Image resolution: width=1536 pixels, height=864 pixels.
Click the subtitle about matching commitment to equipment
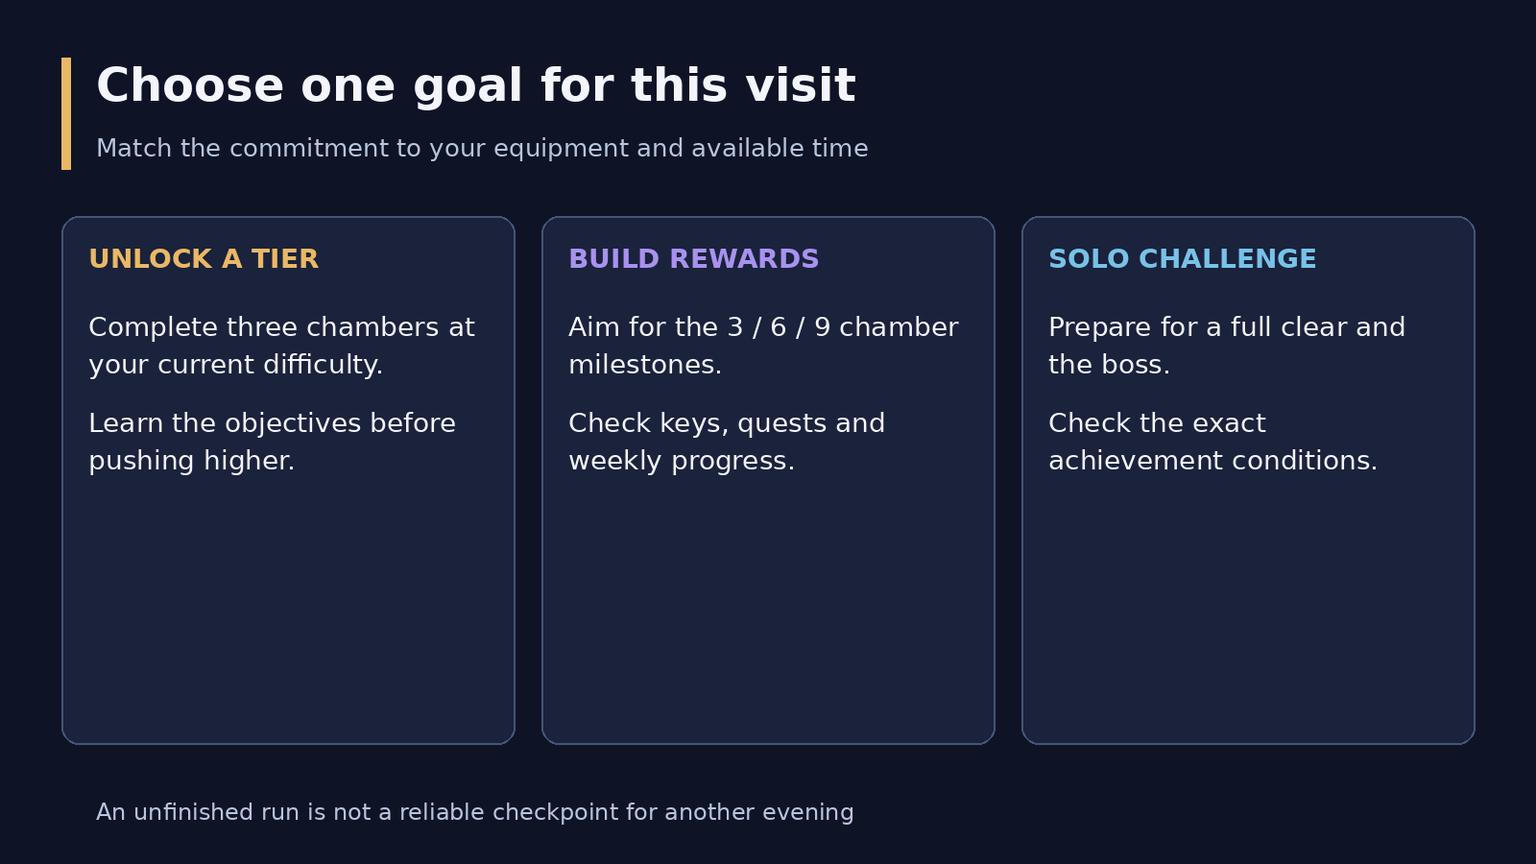(482, 148)
